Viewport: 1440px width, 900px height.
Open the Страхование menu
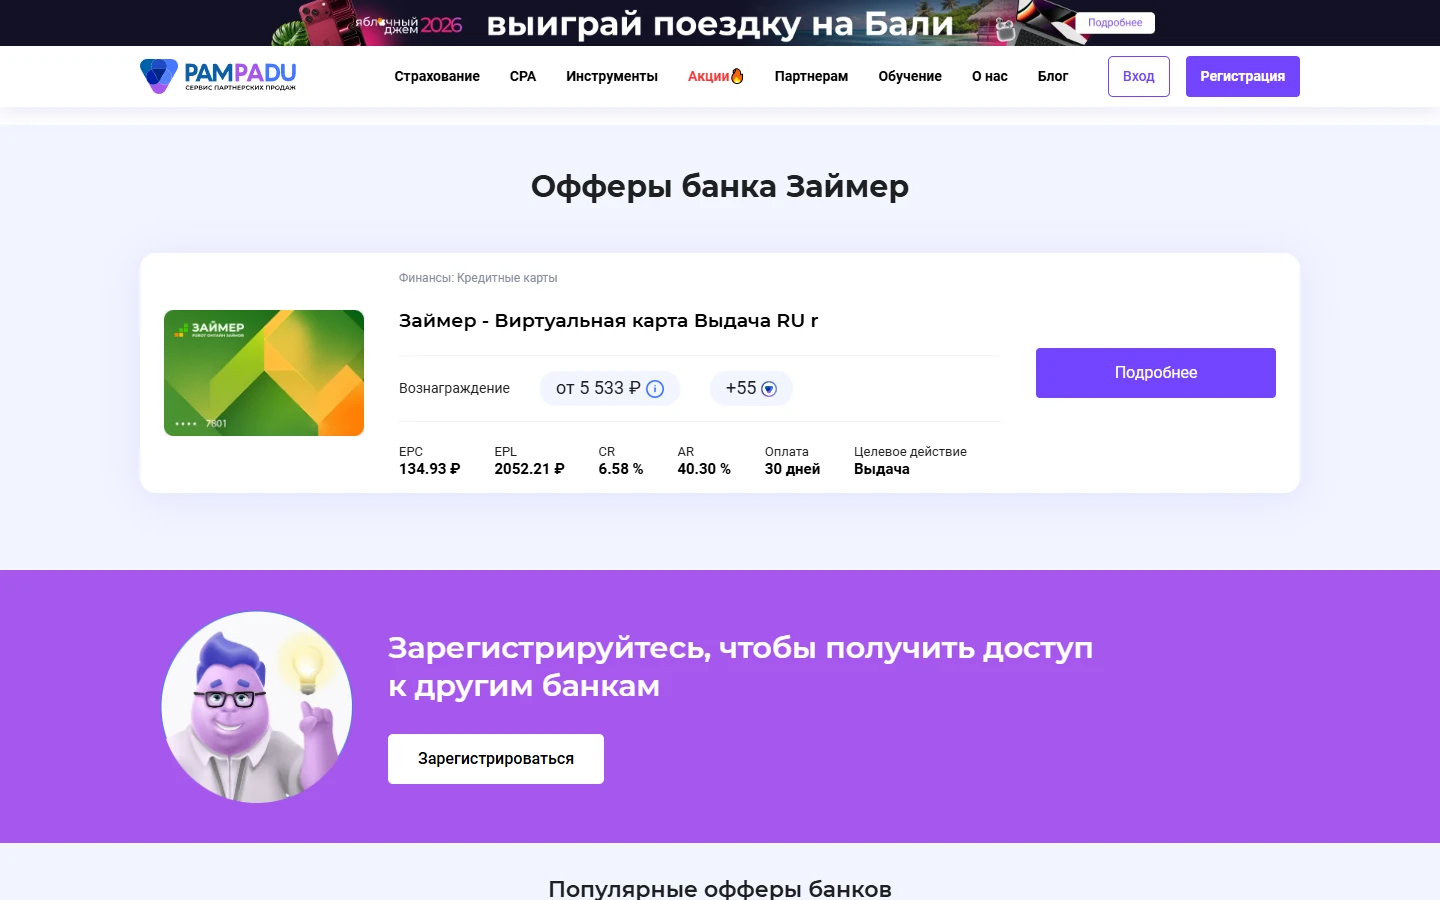437,76
